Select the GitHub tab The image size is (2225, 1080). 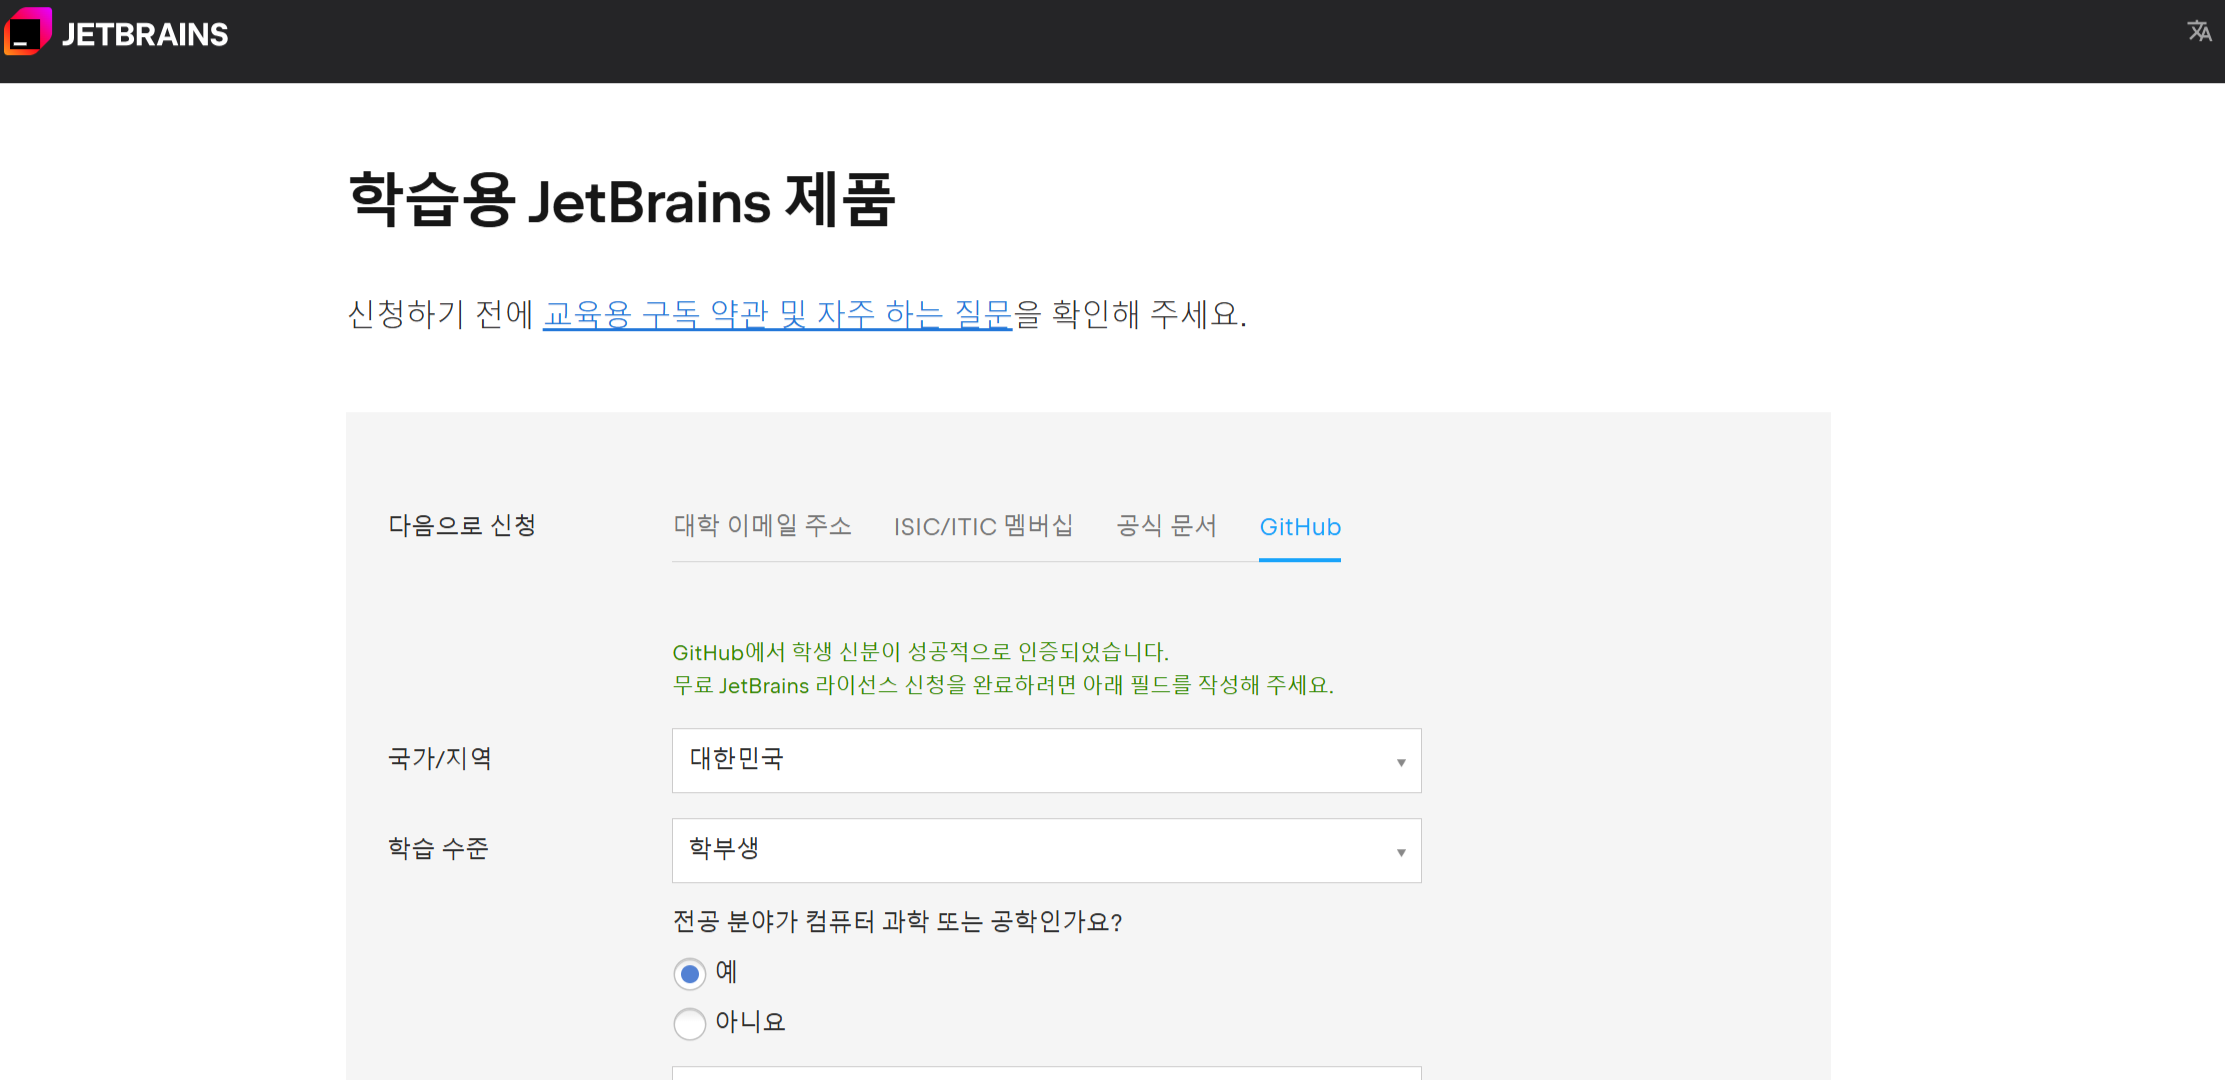[1299, 527]
